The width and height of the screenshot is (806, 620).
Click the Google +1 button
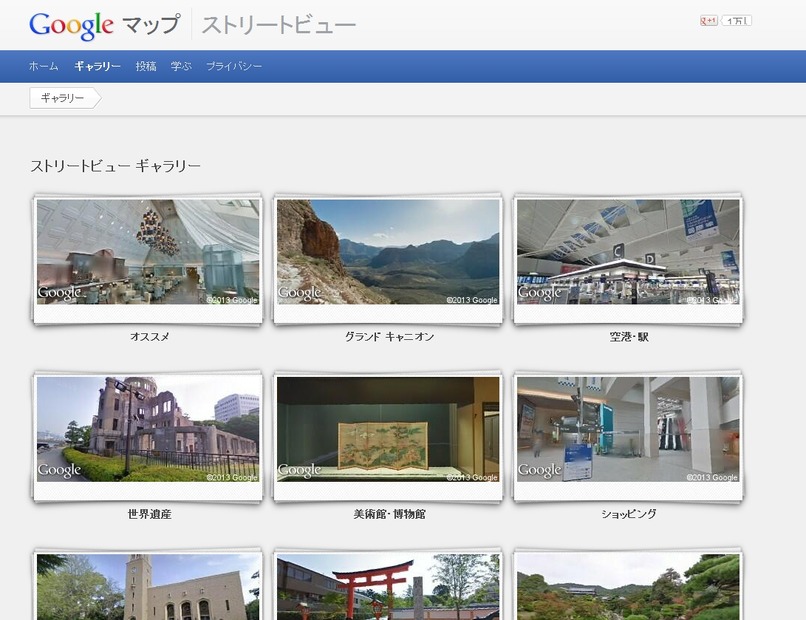[709, 21]
